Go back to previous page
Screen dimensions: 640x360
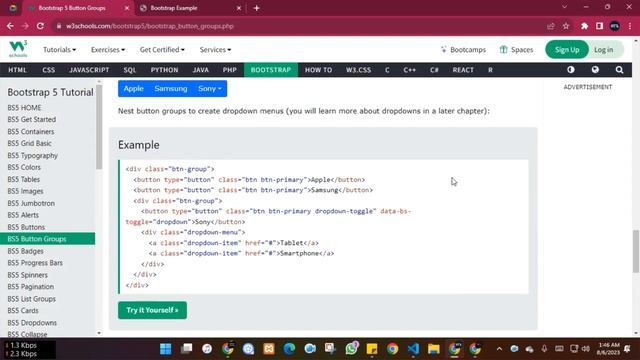pyautogui.click(x=10, y=26)
